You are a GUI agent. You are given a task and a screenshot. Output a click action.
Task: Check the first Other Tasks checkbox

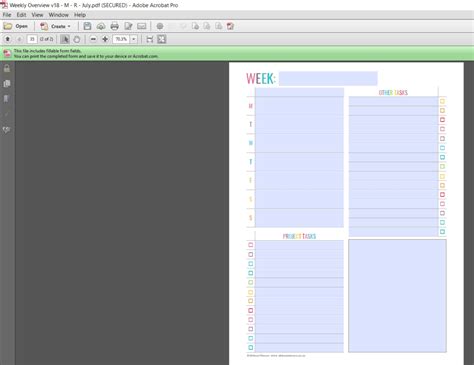(x=442, y=101)
